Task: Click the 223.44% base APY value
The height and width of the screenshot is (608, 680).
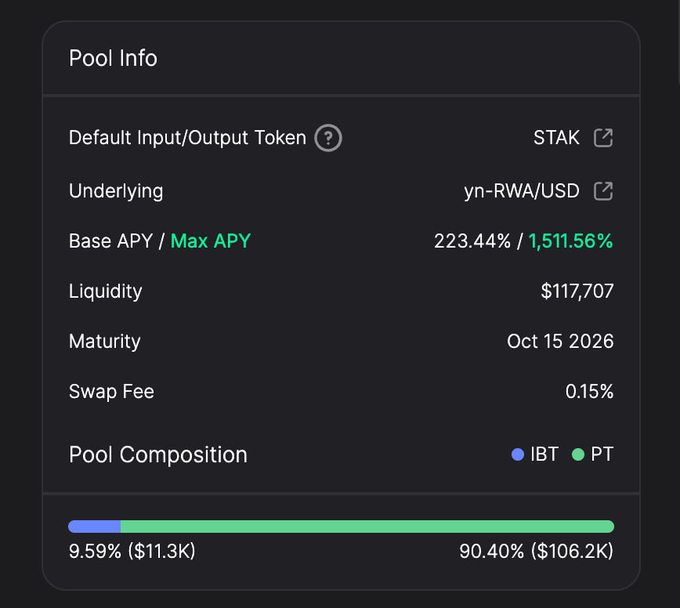Action: coord(471,241)
